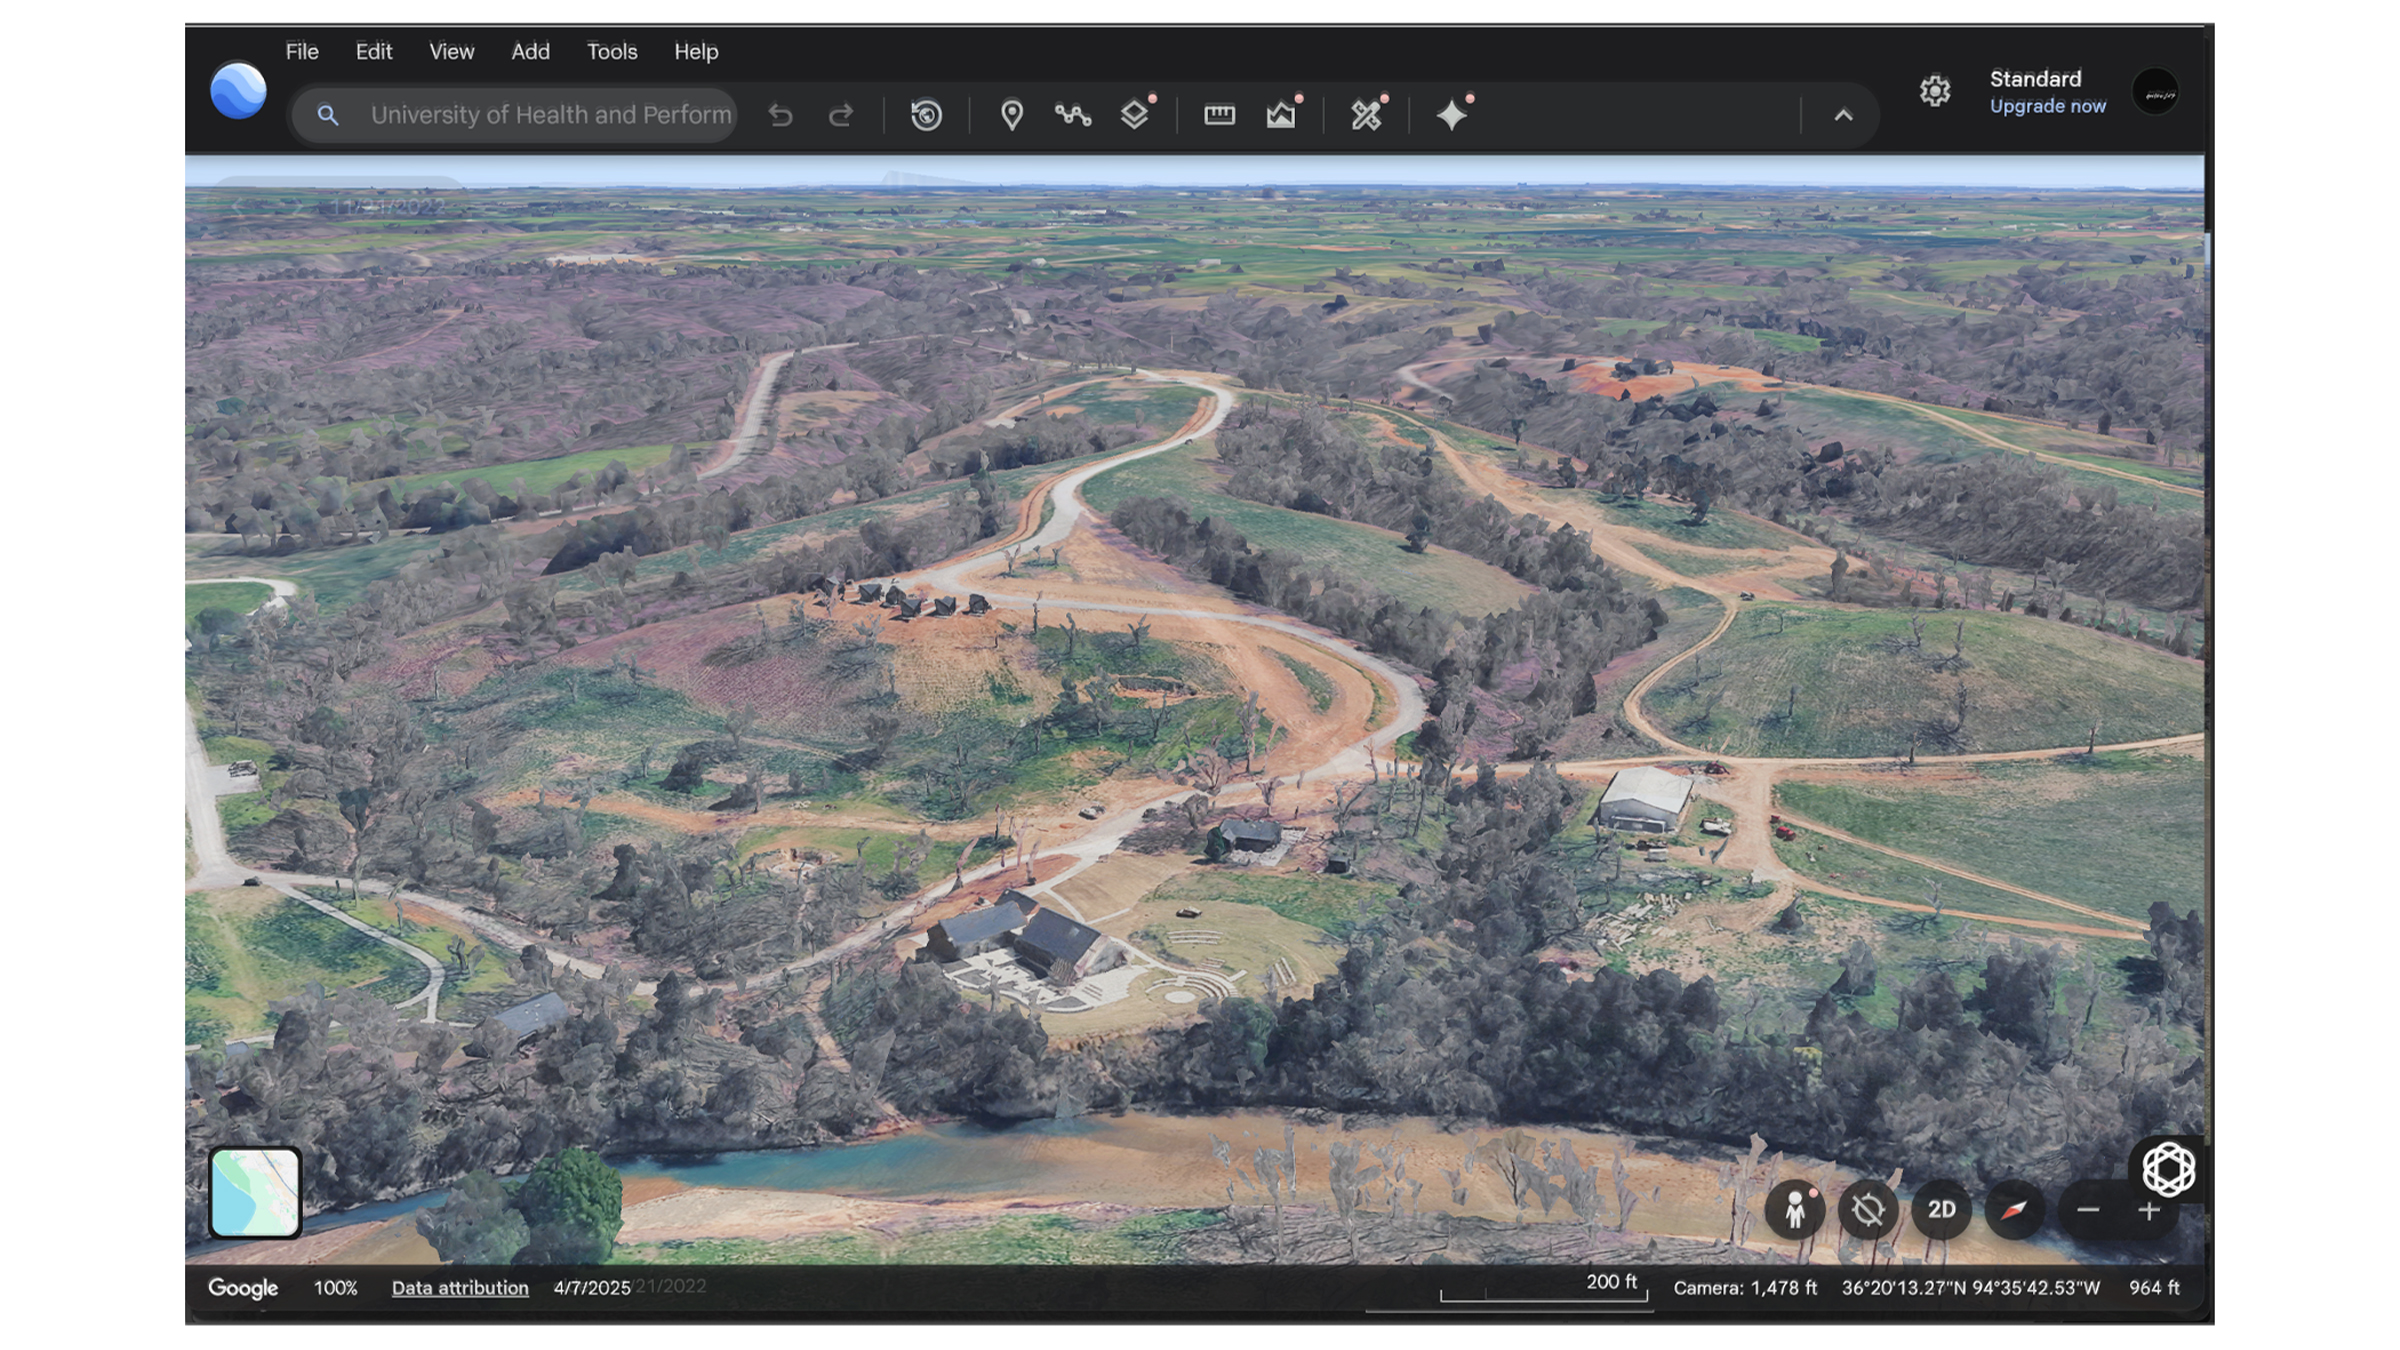Open settings gear icon
This screenshot has width=2400, height=1350.
click(x=1935, y=91)
